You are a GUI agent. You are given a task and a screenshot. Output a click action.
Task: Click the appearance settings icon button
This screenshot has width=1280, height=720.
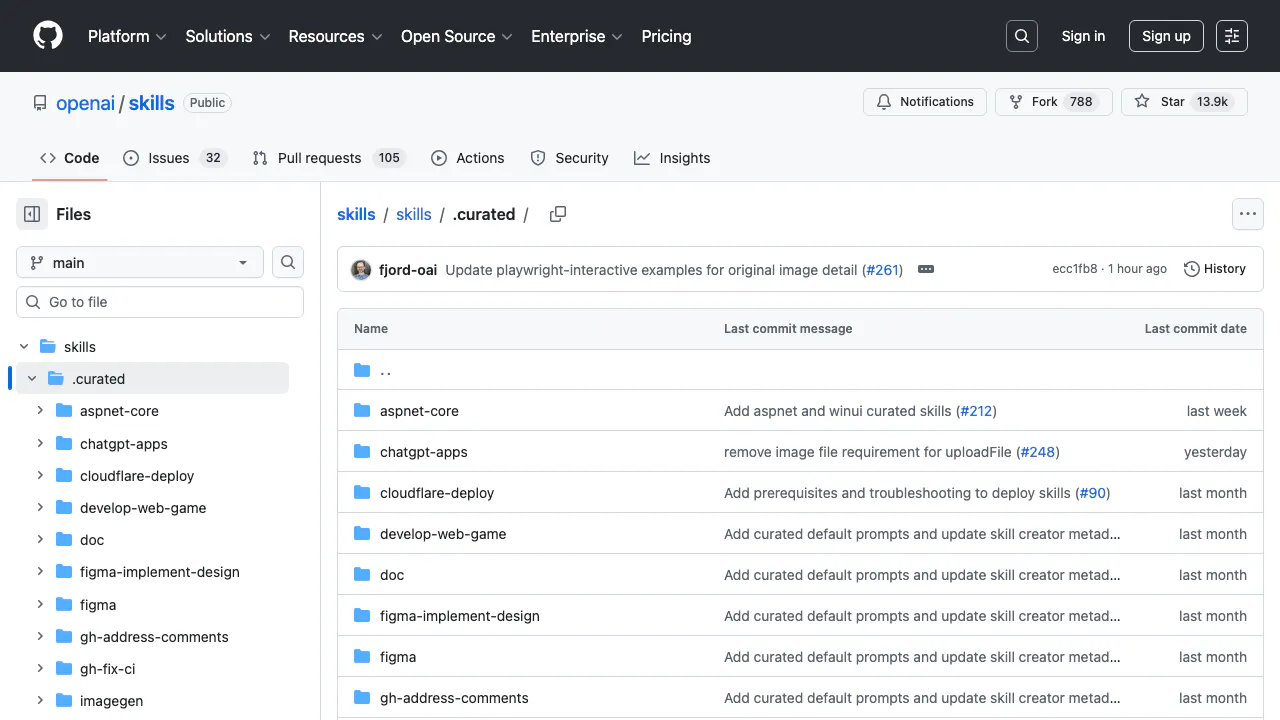coord(1232,36)
